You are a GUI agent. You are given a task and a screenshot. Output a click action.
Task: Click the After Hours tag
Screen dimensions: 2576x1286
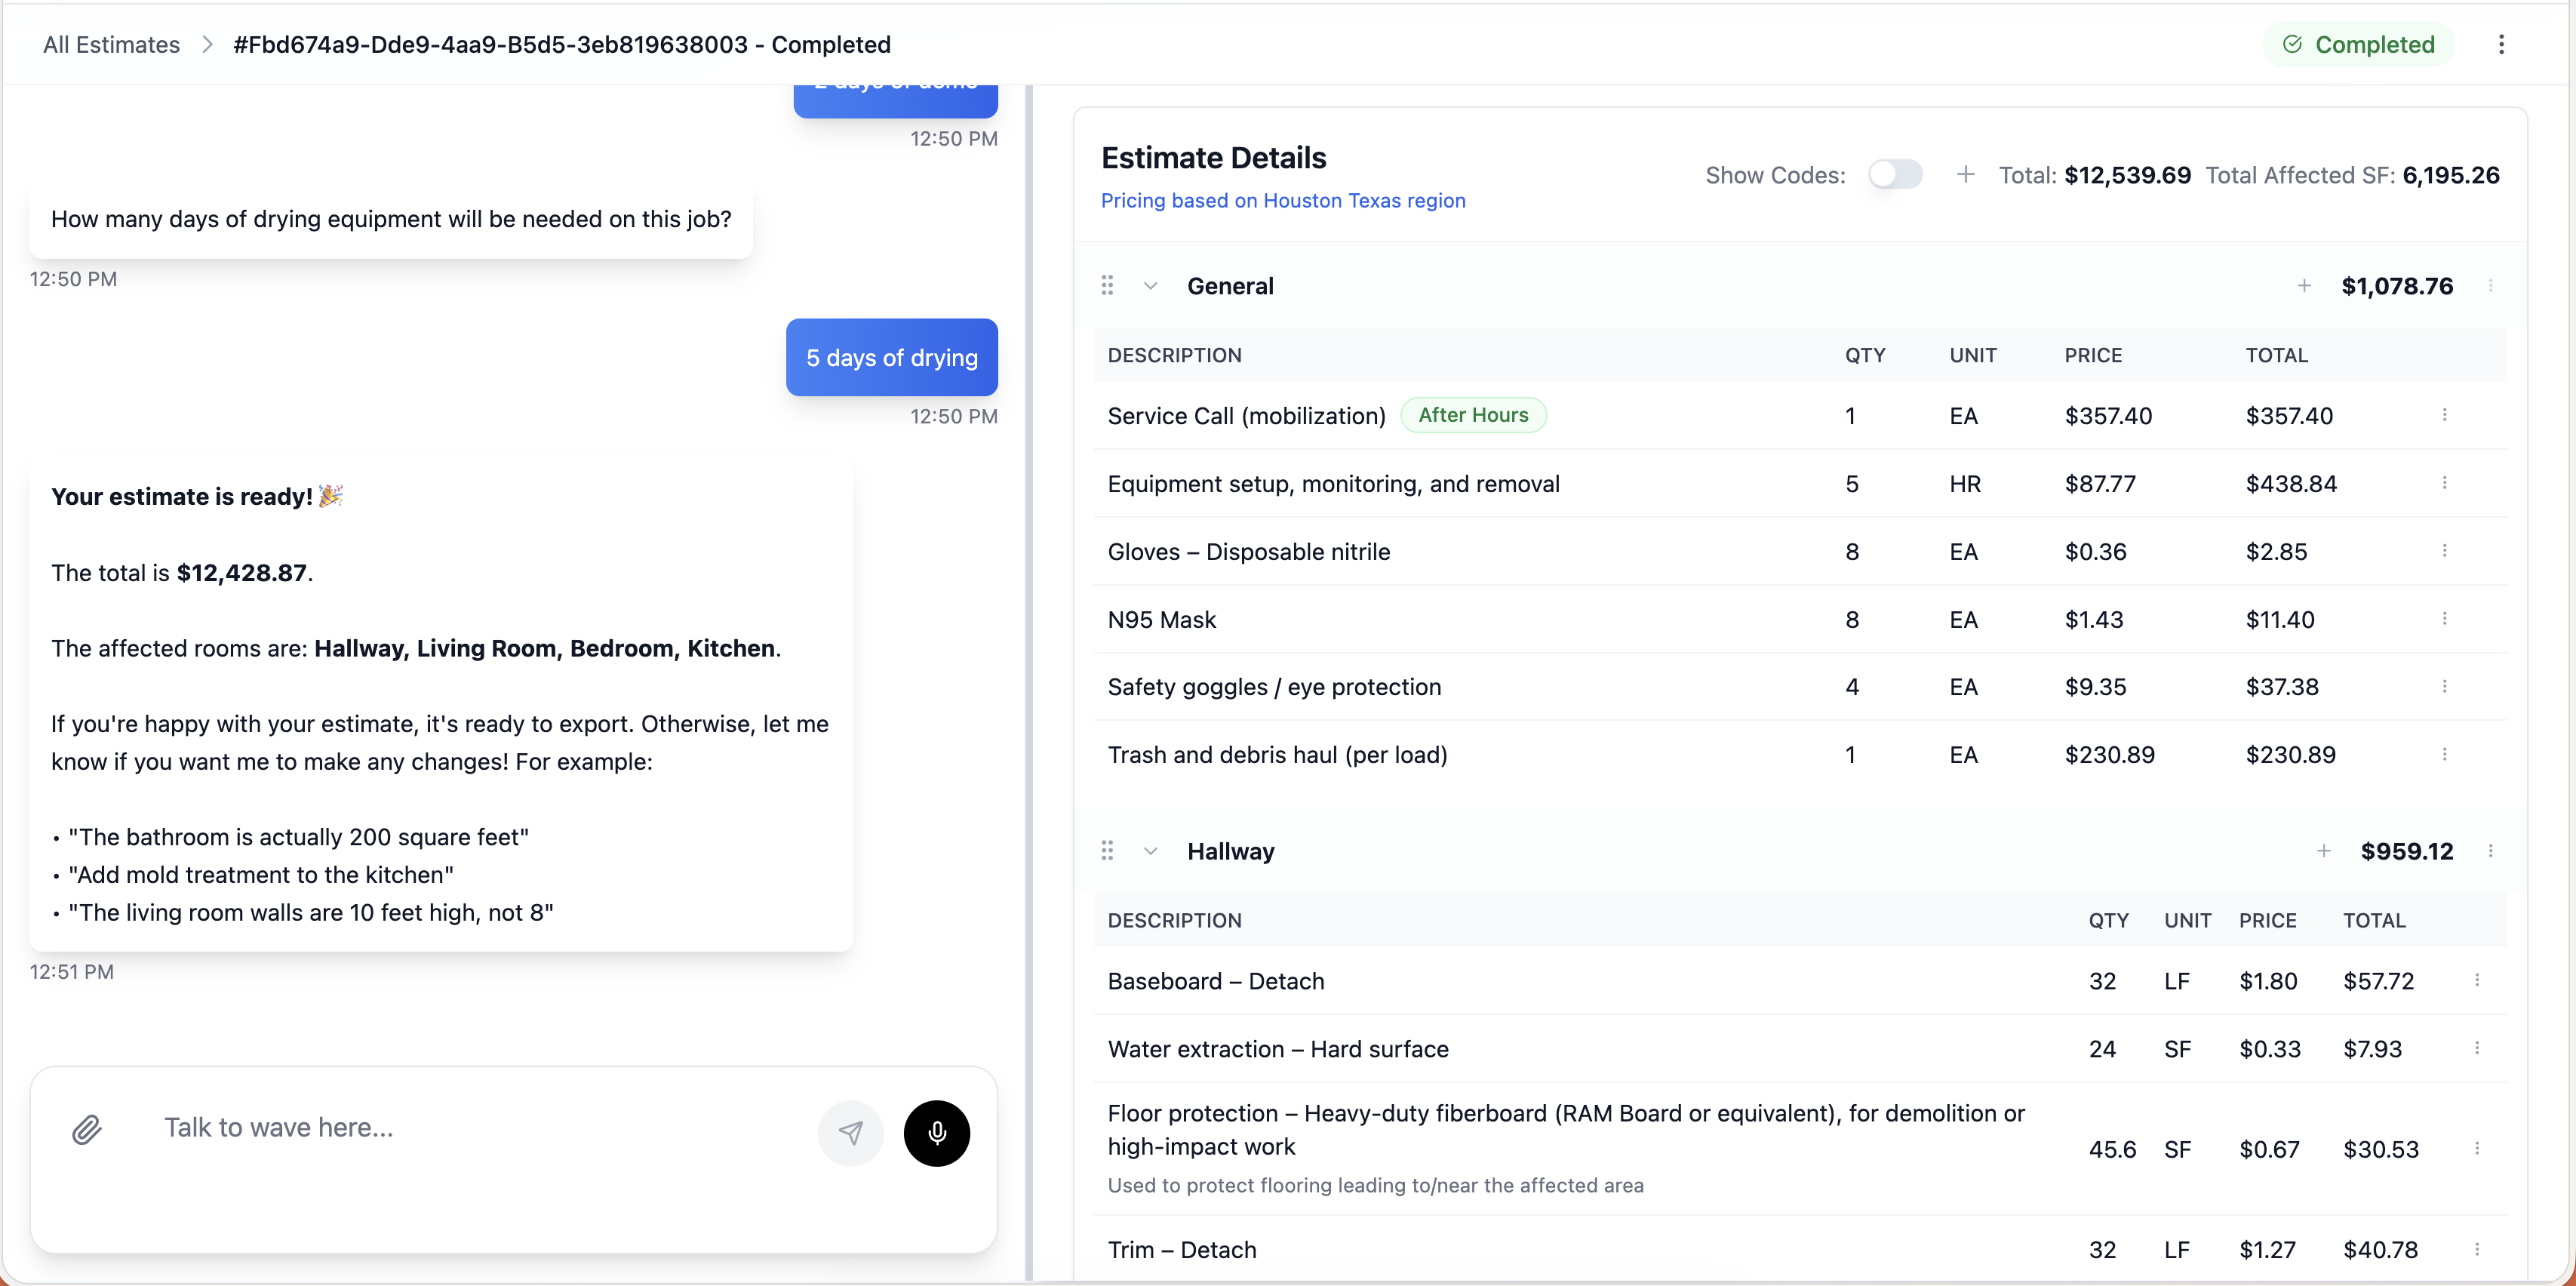[x=1473, y=415]
